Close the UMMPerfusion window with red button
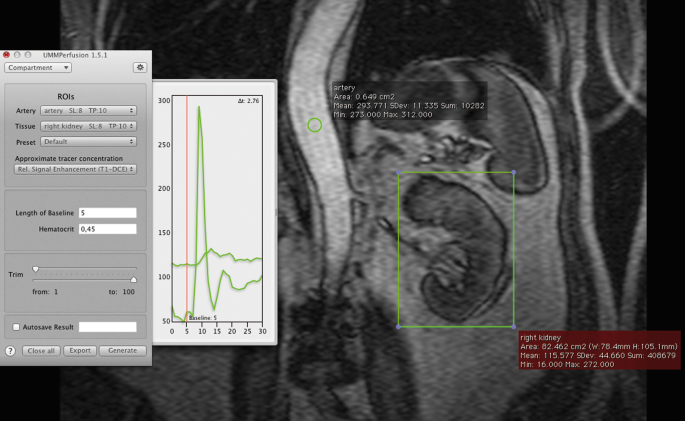 tap(6, 52)
